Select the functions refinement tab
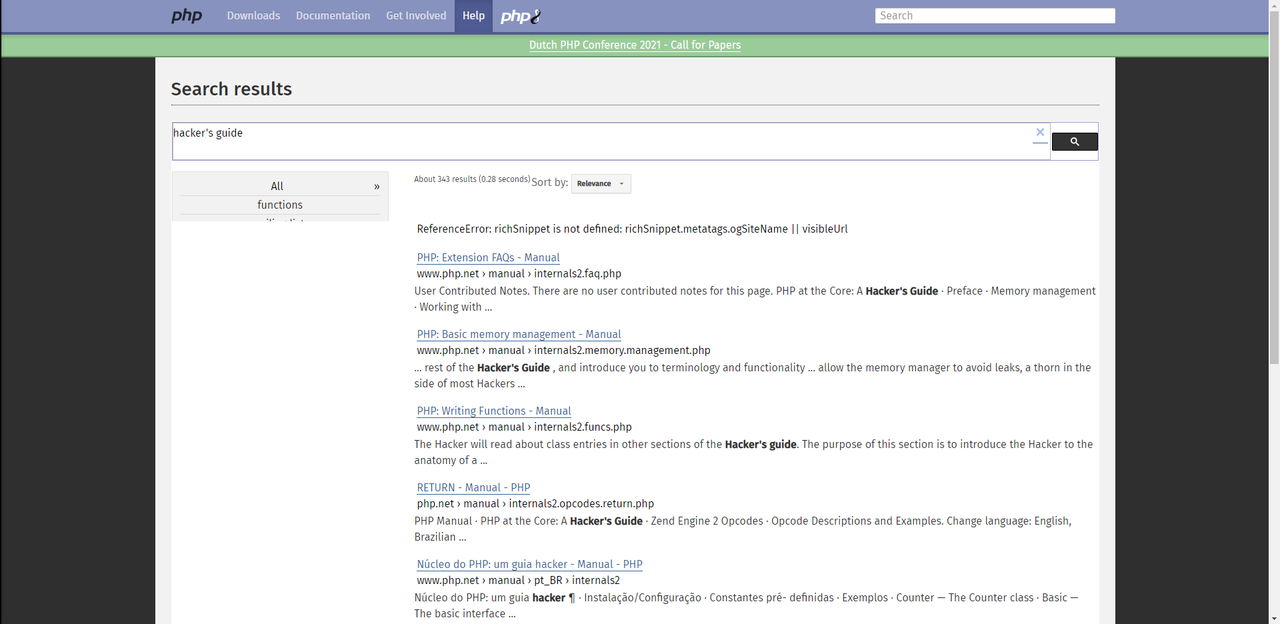 click(x=280, y=205)
